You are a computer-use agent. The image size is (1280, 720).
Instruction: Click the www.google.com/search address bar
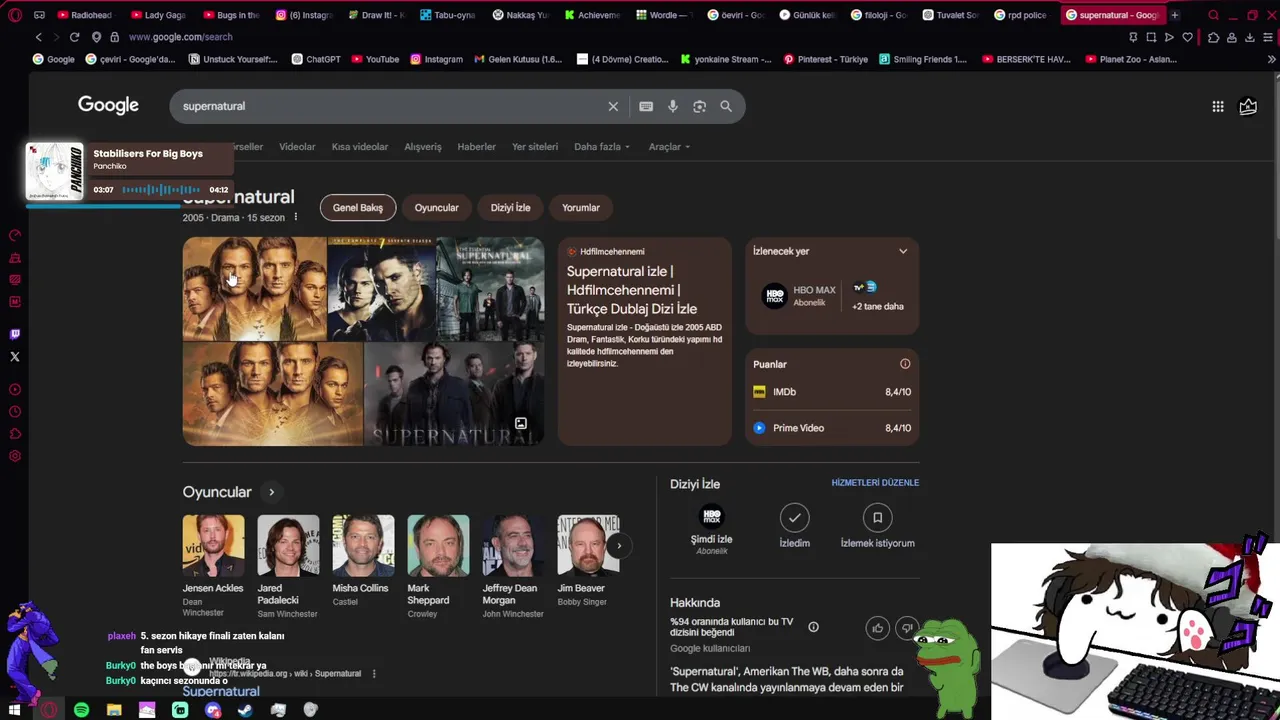tap(180, 37)
